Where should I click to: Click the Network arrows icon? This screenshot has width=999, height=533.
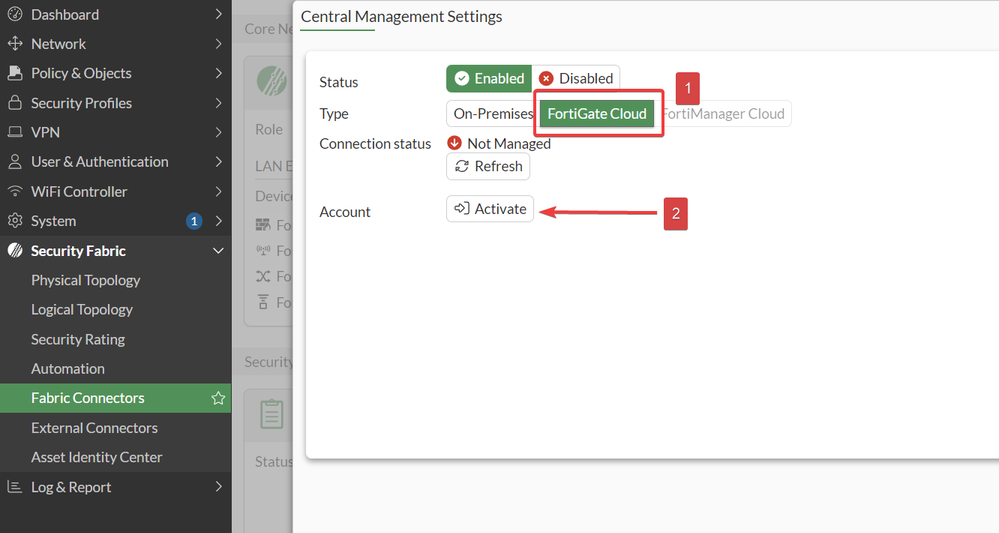14,44
